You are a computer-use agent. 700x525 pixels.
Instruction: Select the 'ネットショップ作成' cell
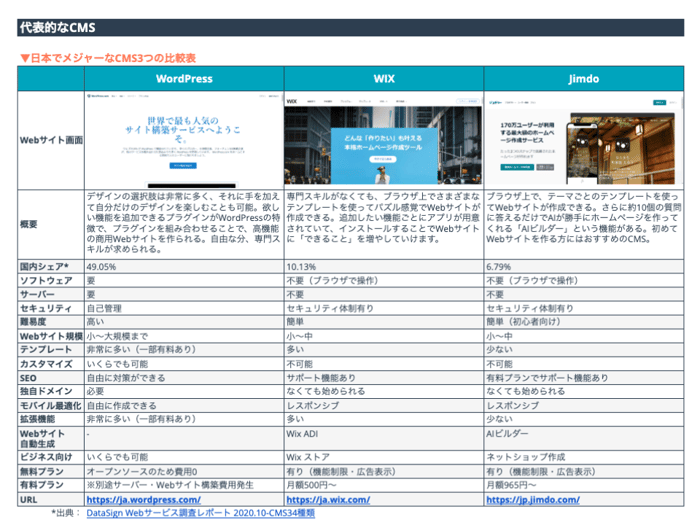[x=525, y=457]
